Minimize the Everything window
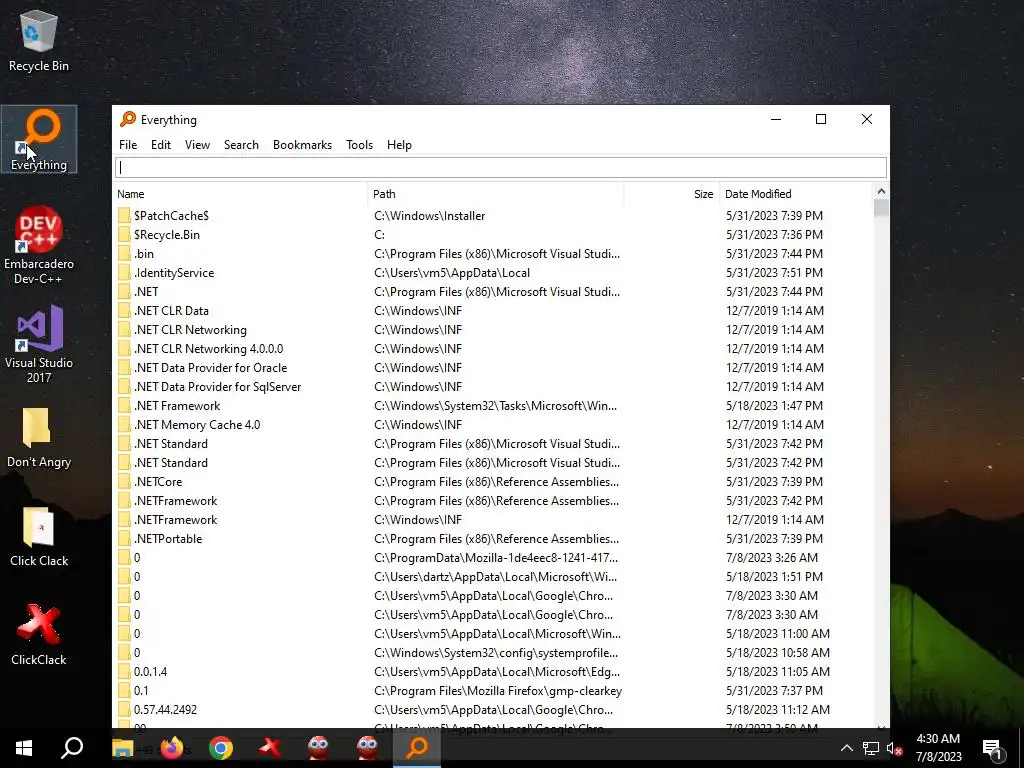 tap(776, 119)
